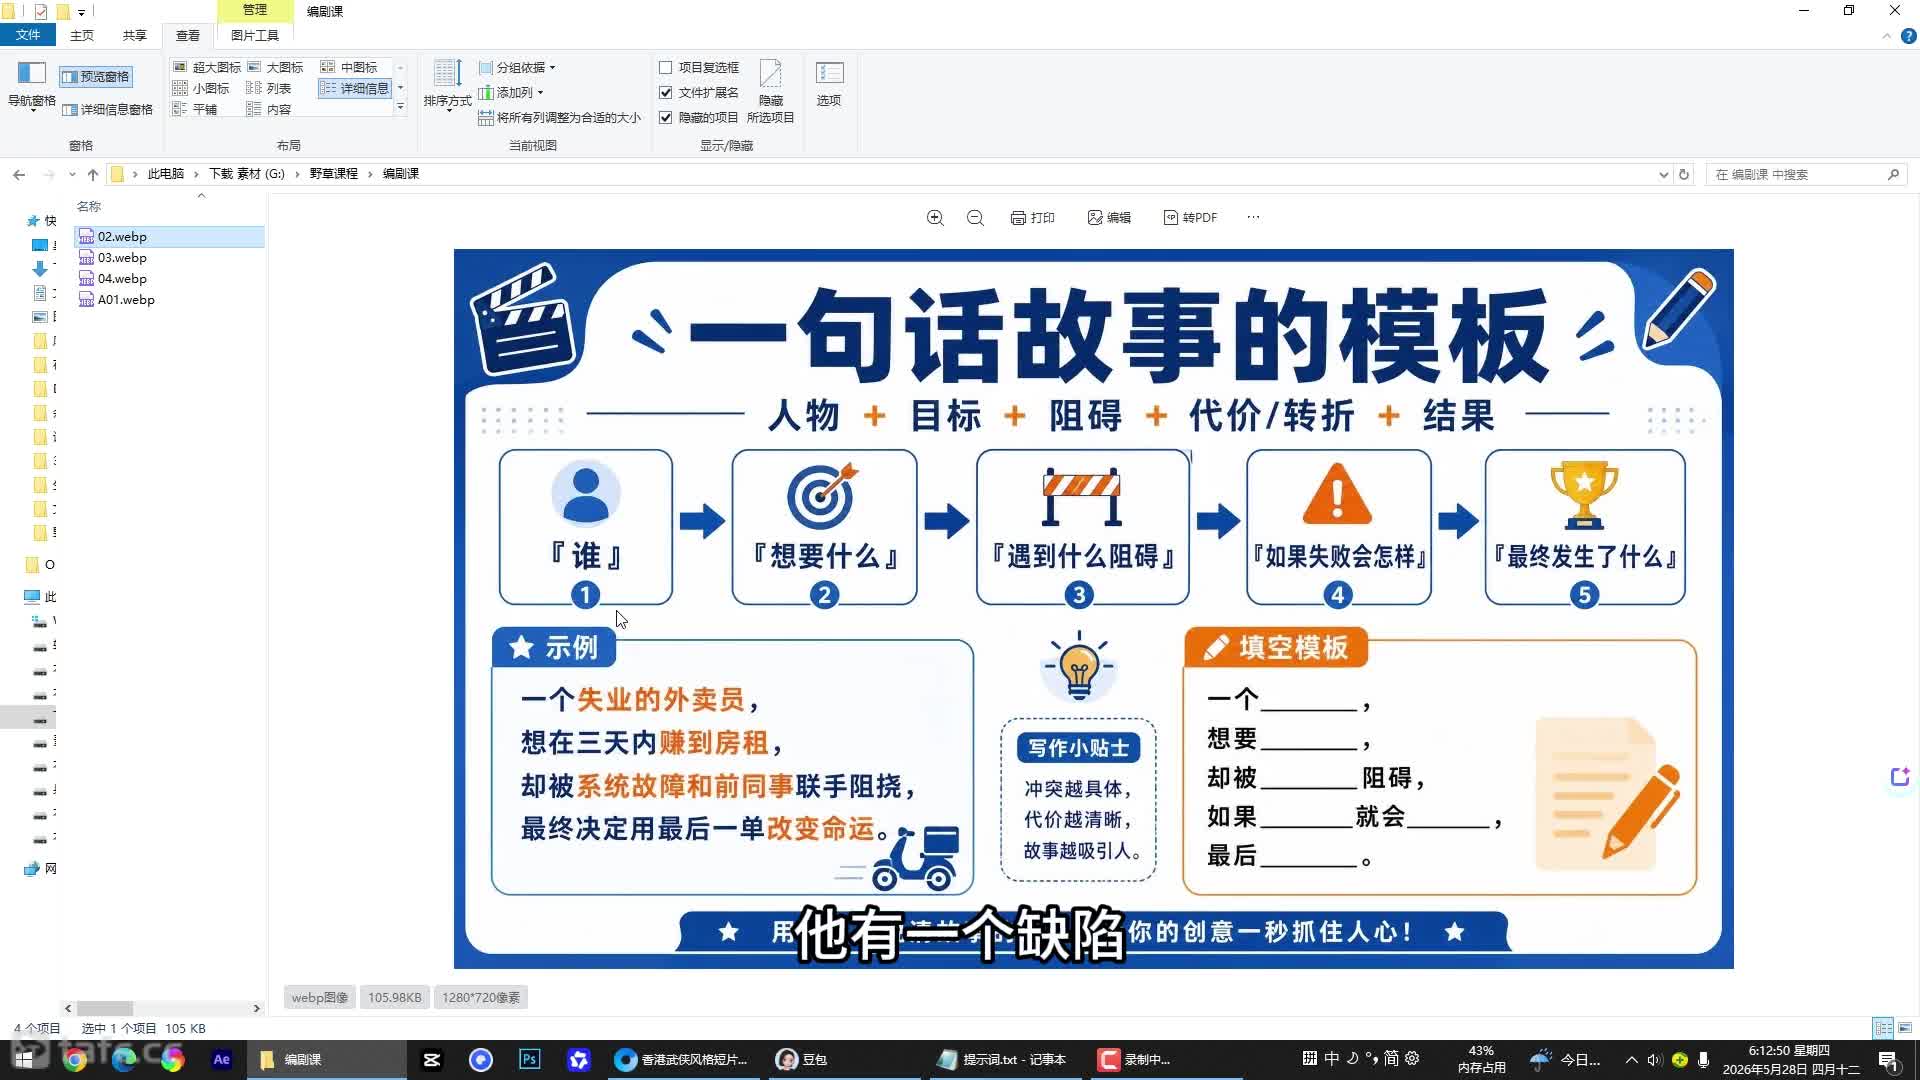Expand the group by (分组依据) dropdown
This screenshot has width=1920, height=1080.
point(517,68)
